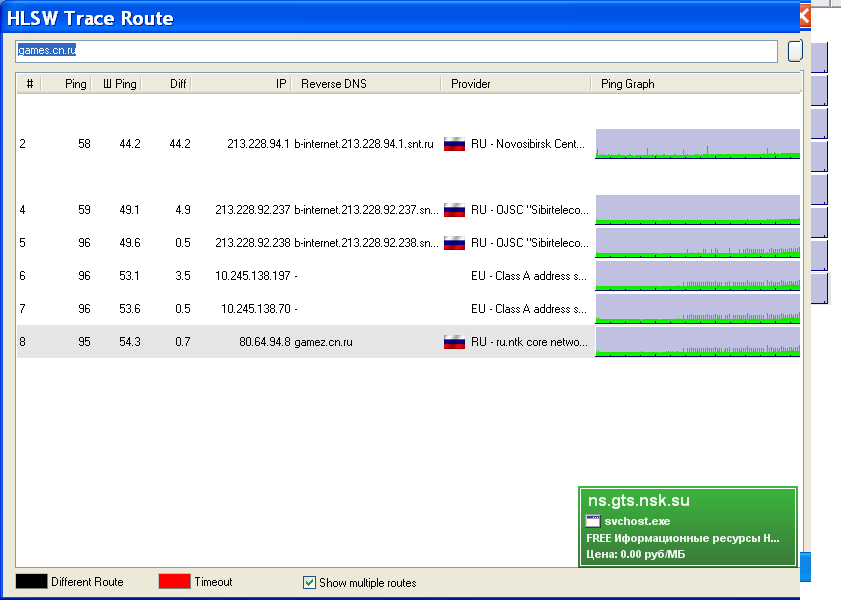The height and width of the screenshot is (600, 841).
Task: Click the Russian flag next to ru.ntk core network
Action: pyautogui.click(x=455, y=342)
